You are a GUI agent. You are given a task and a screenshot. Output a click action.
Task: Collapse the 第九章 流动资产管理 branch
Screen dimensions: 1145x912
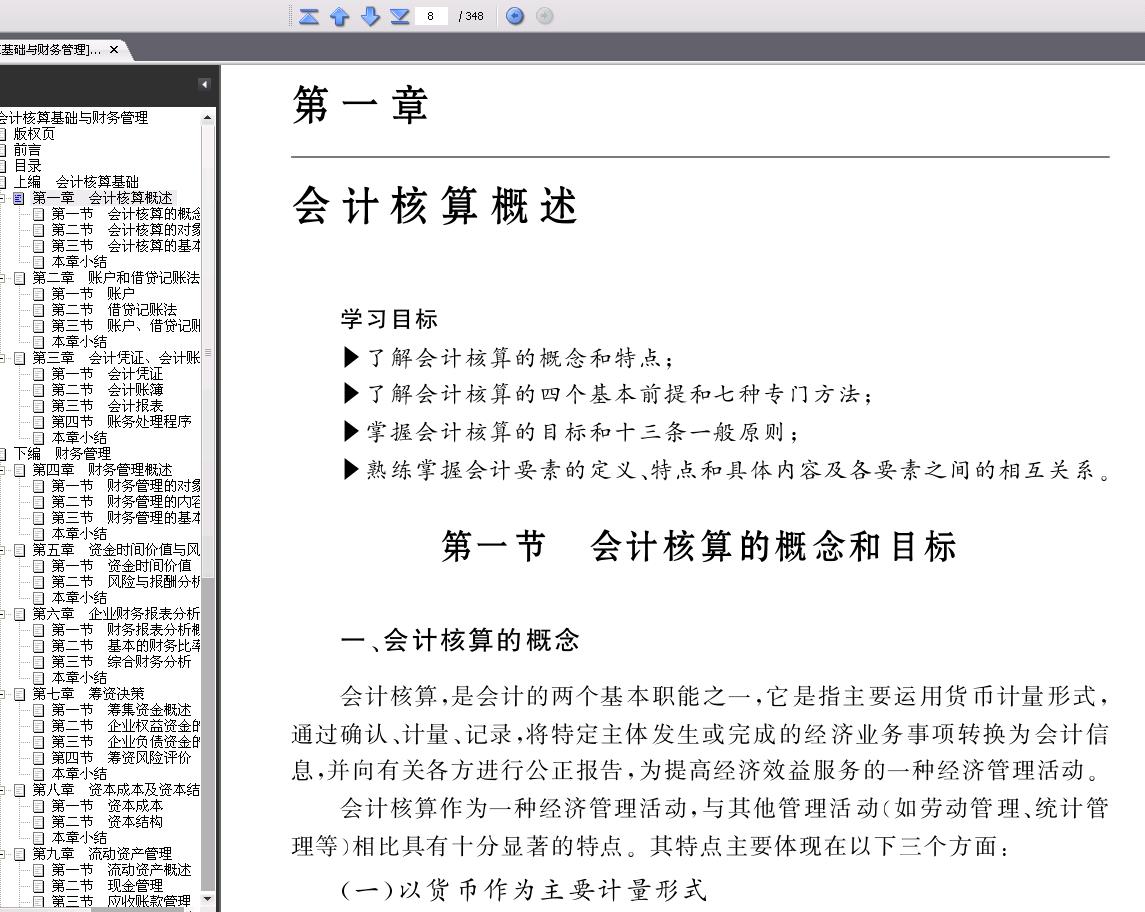[x=2, y=854]
